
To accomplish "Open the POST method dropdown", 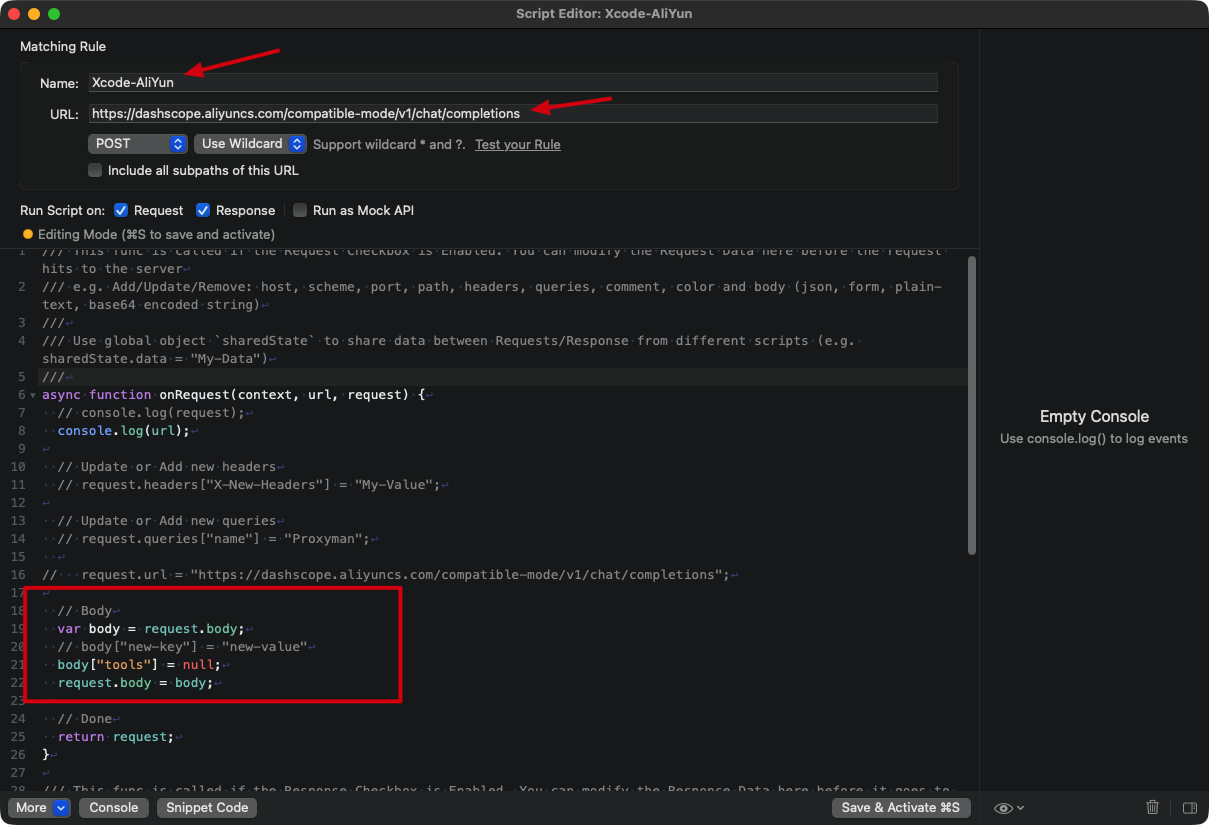I will (137, 144).
